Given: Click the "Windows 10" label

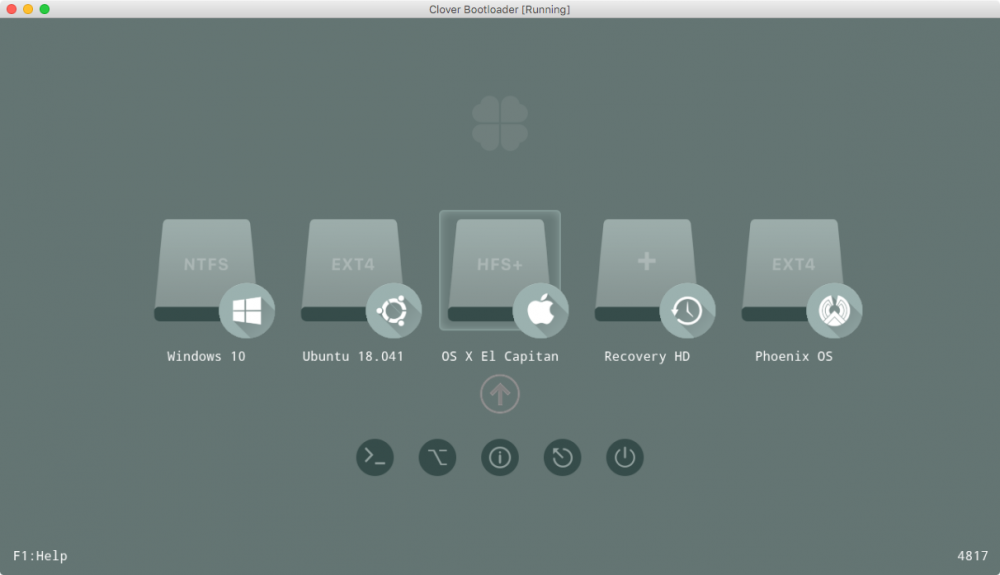Looking at the screenshot, I should (206, 356).
